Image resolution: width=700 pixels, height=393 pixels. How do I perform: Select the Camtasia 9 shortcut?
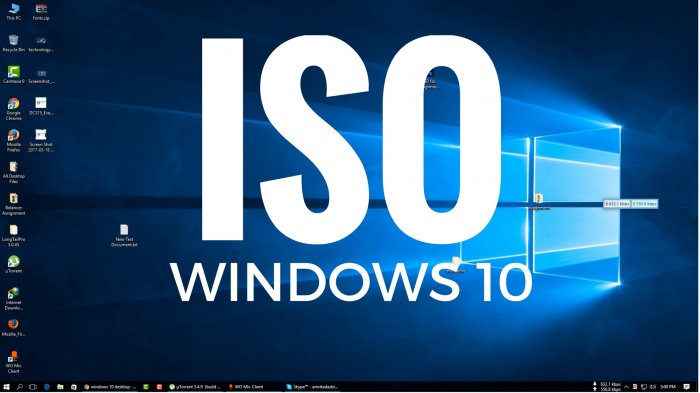point(13,75)
